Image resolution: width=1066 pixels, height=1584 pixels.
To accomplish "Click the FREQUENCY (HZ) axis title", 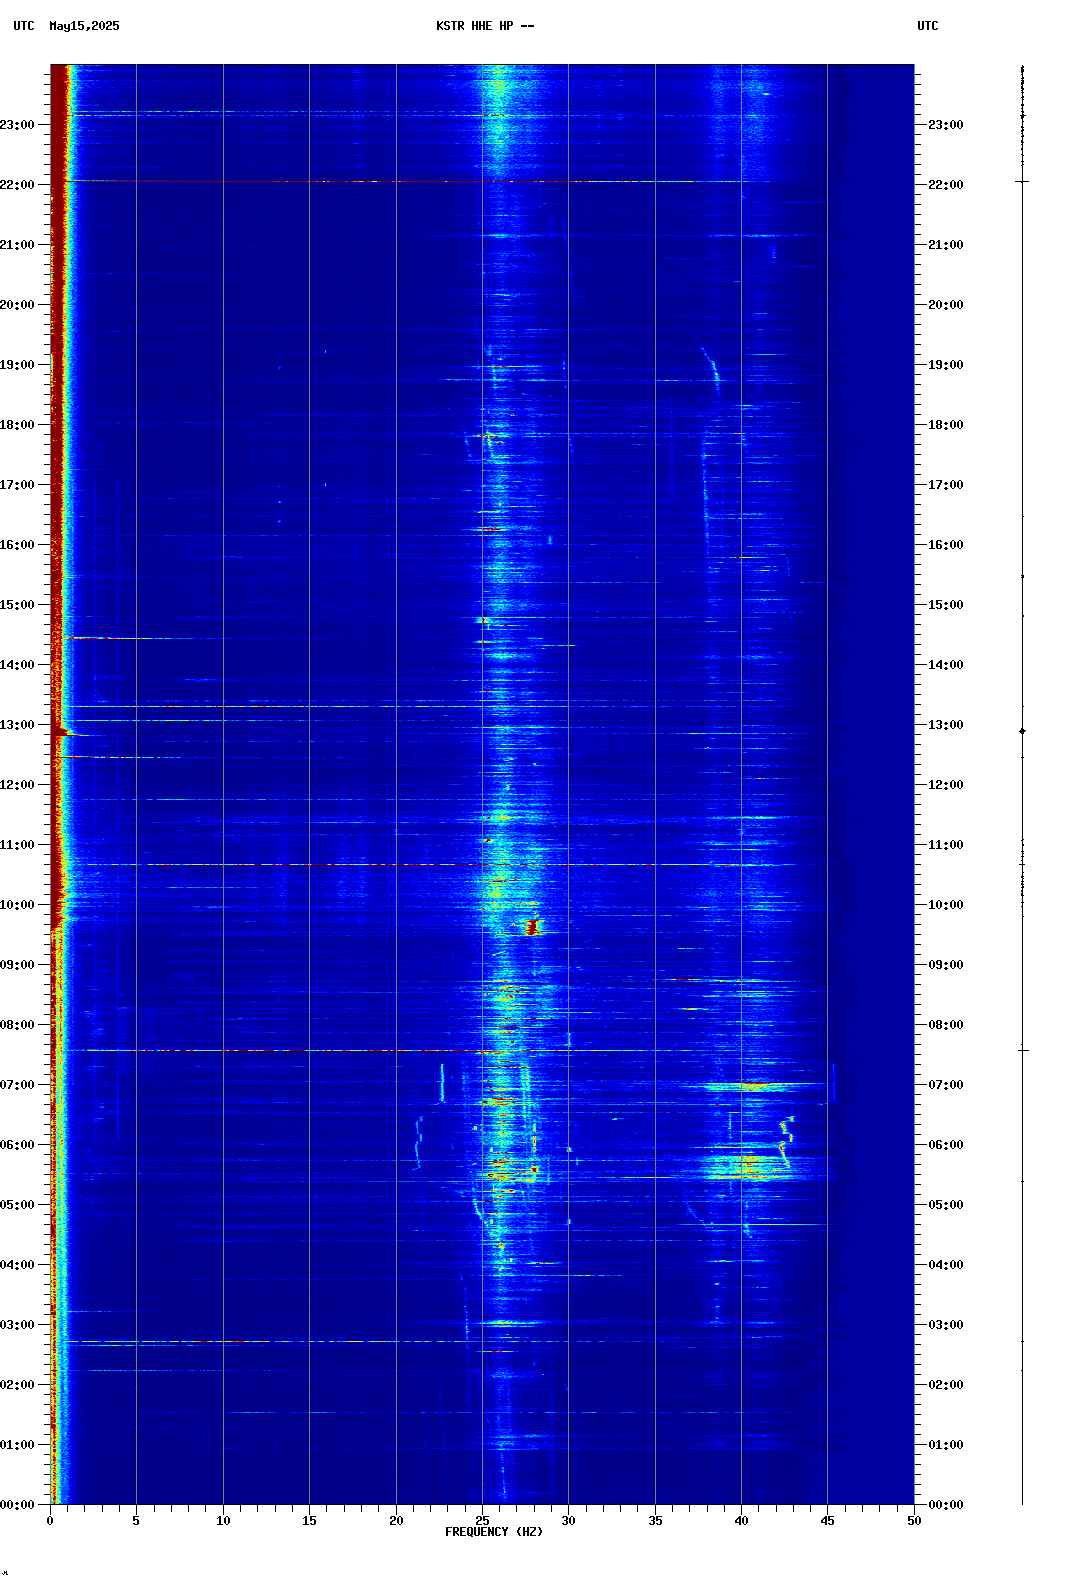I will pos(494,1532).
